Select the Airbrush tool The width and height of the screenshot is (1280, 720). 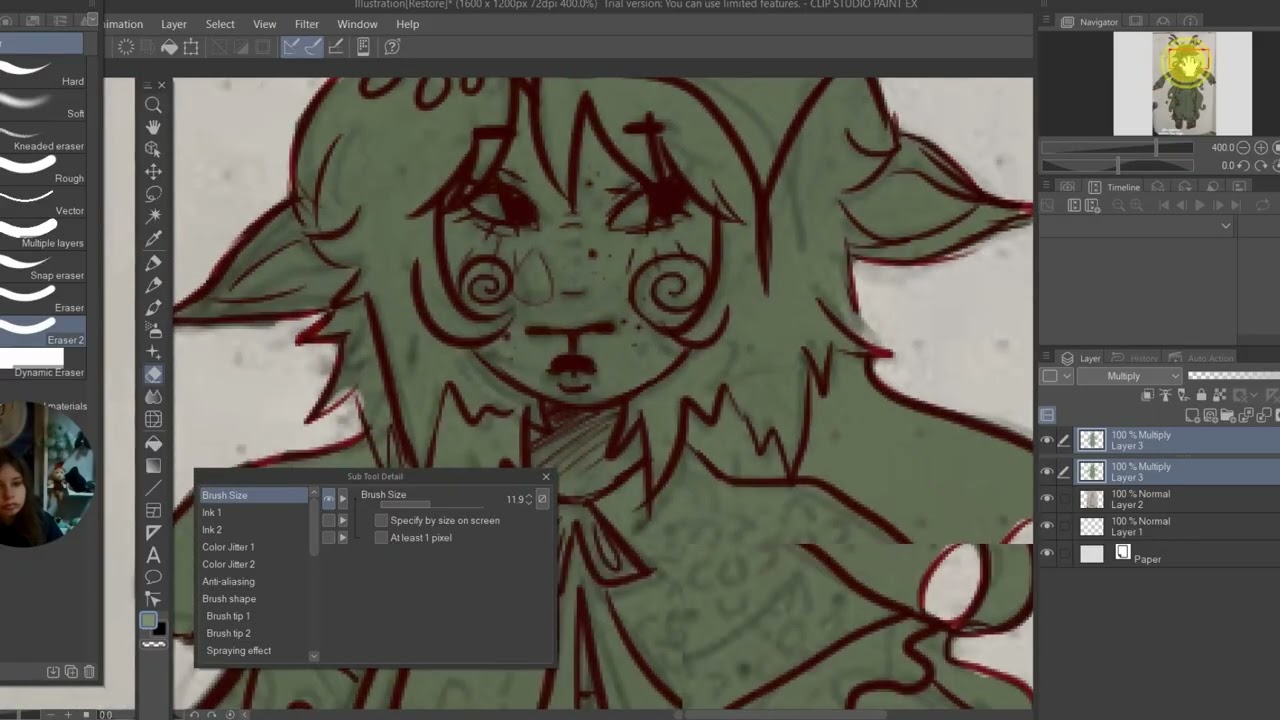point(153,330)
